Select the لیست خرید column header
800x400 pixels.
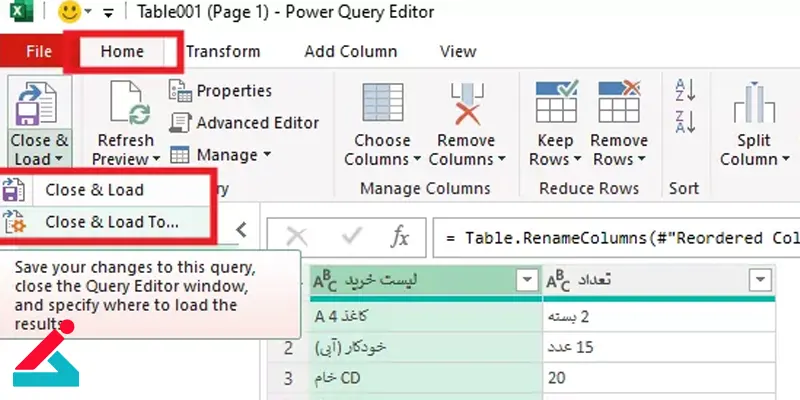click(x=426, y=280)
